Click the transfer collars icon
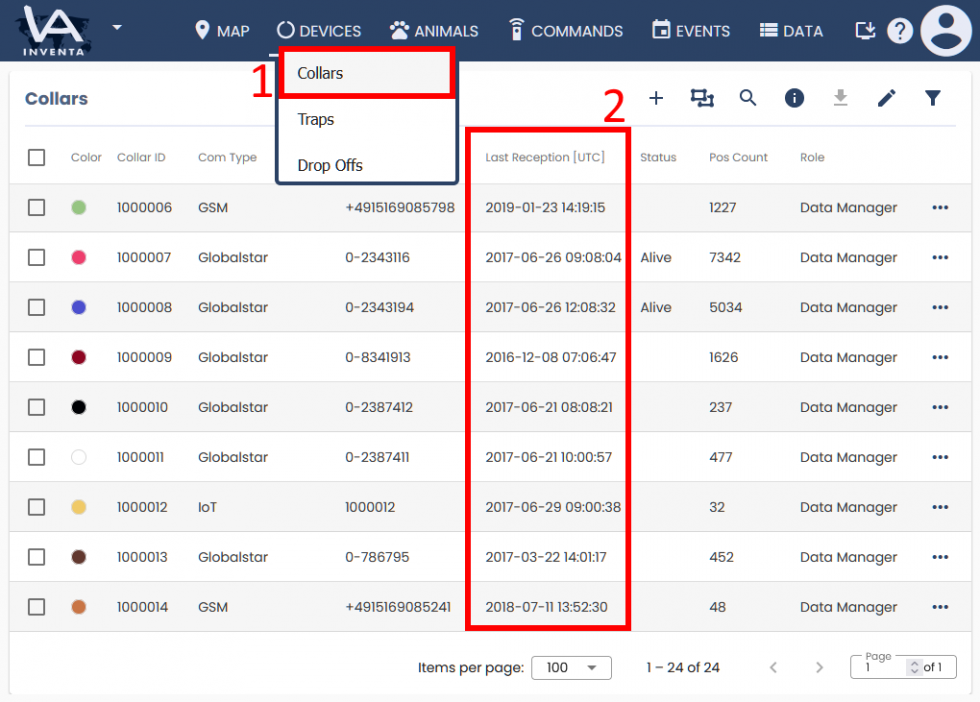Screen dimensions: 980x702 702,98
